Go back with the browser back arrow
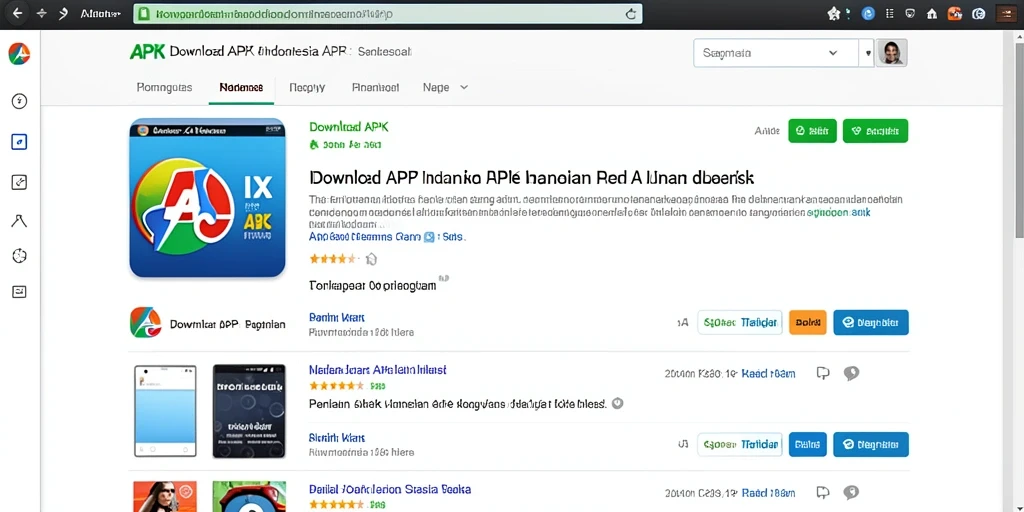 pos(18,14)
